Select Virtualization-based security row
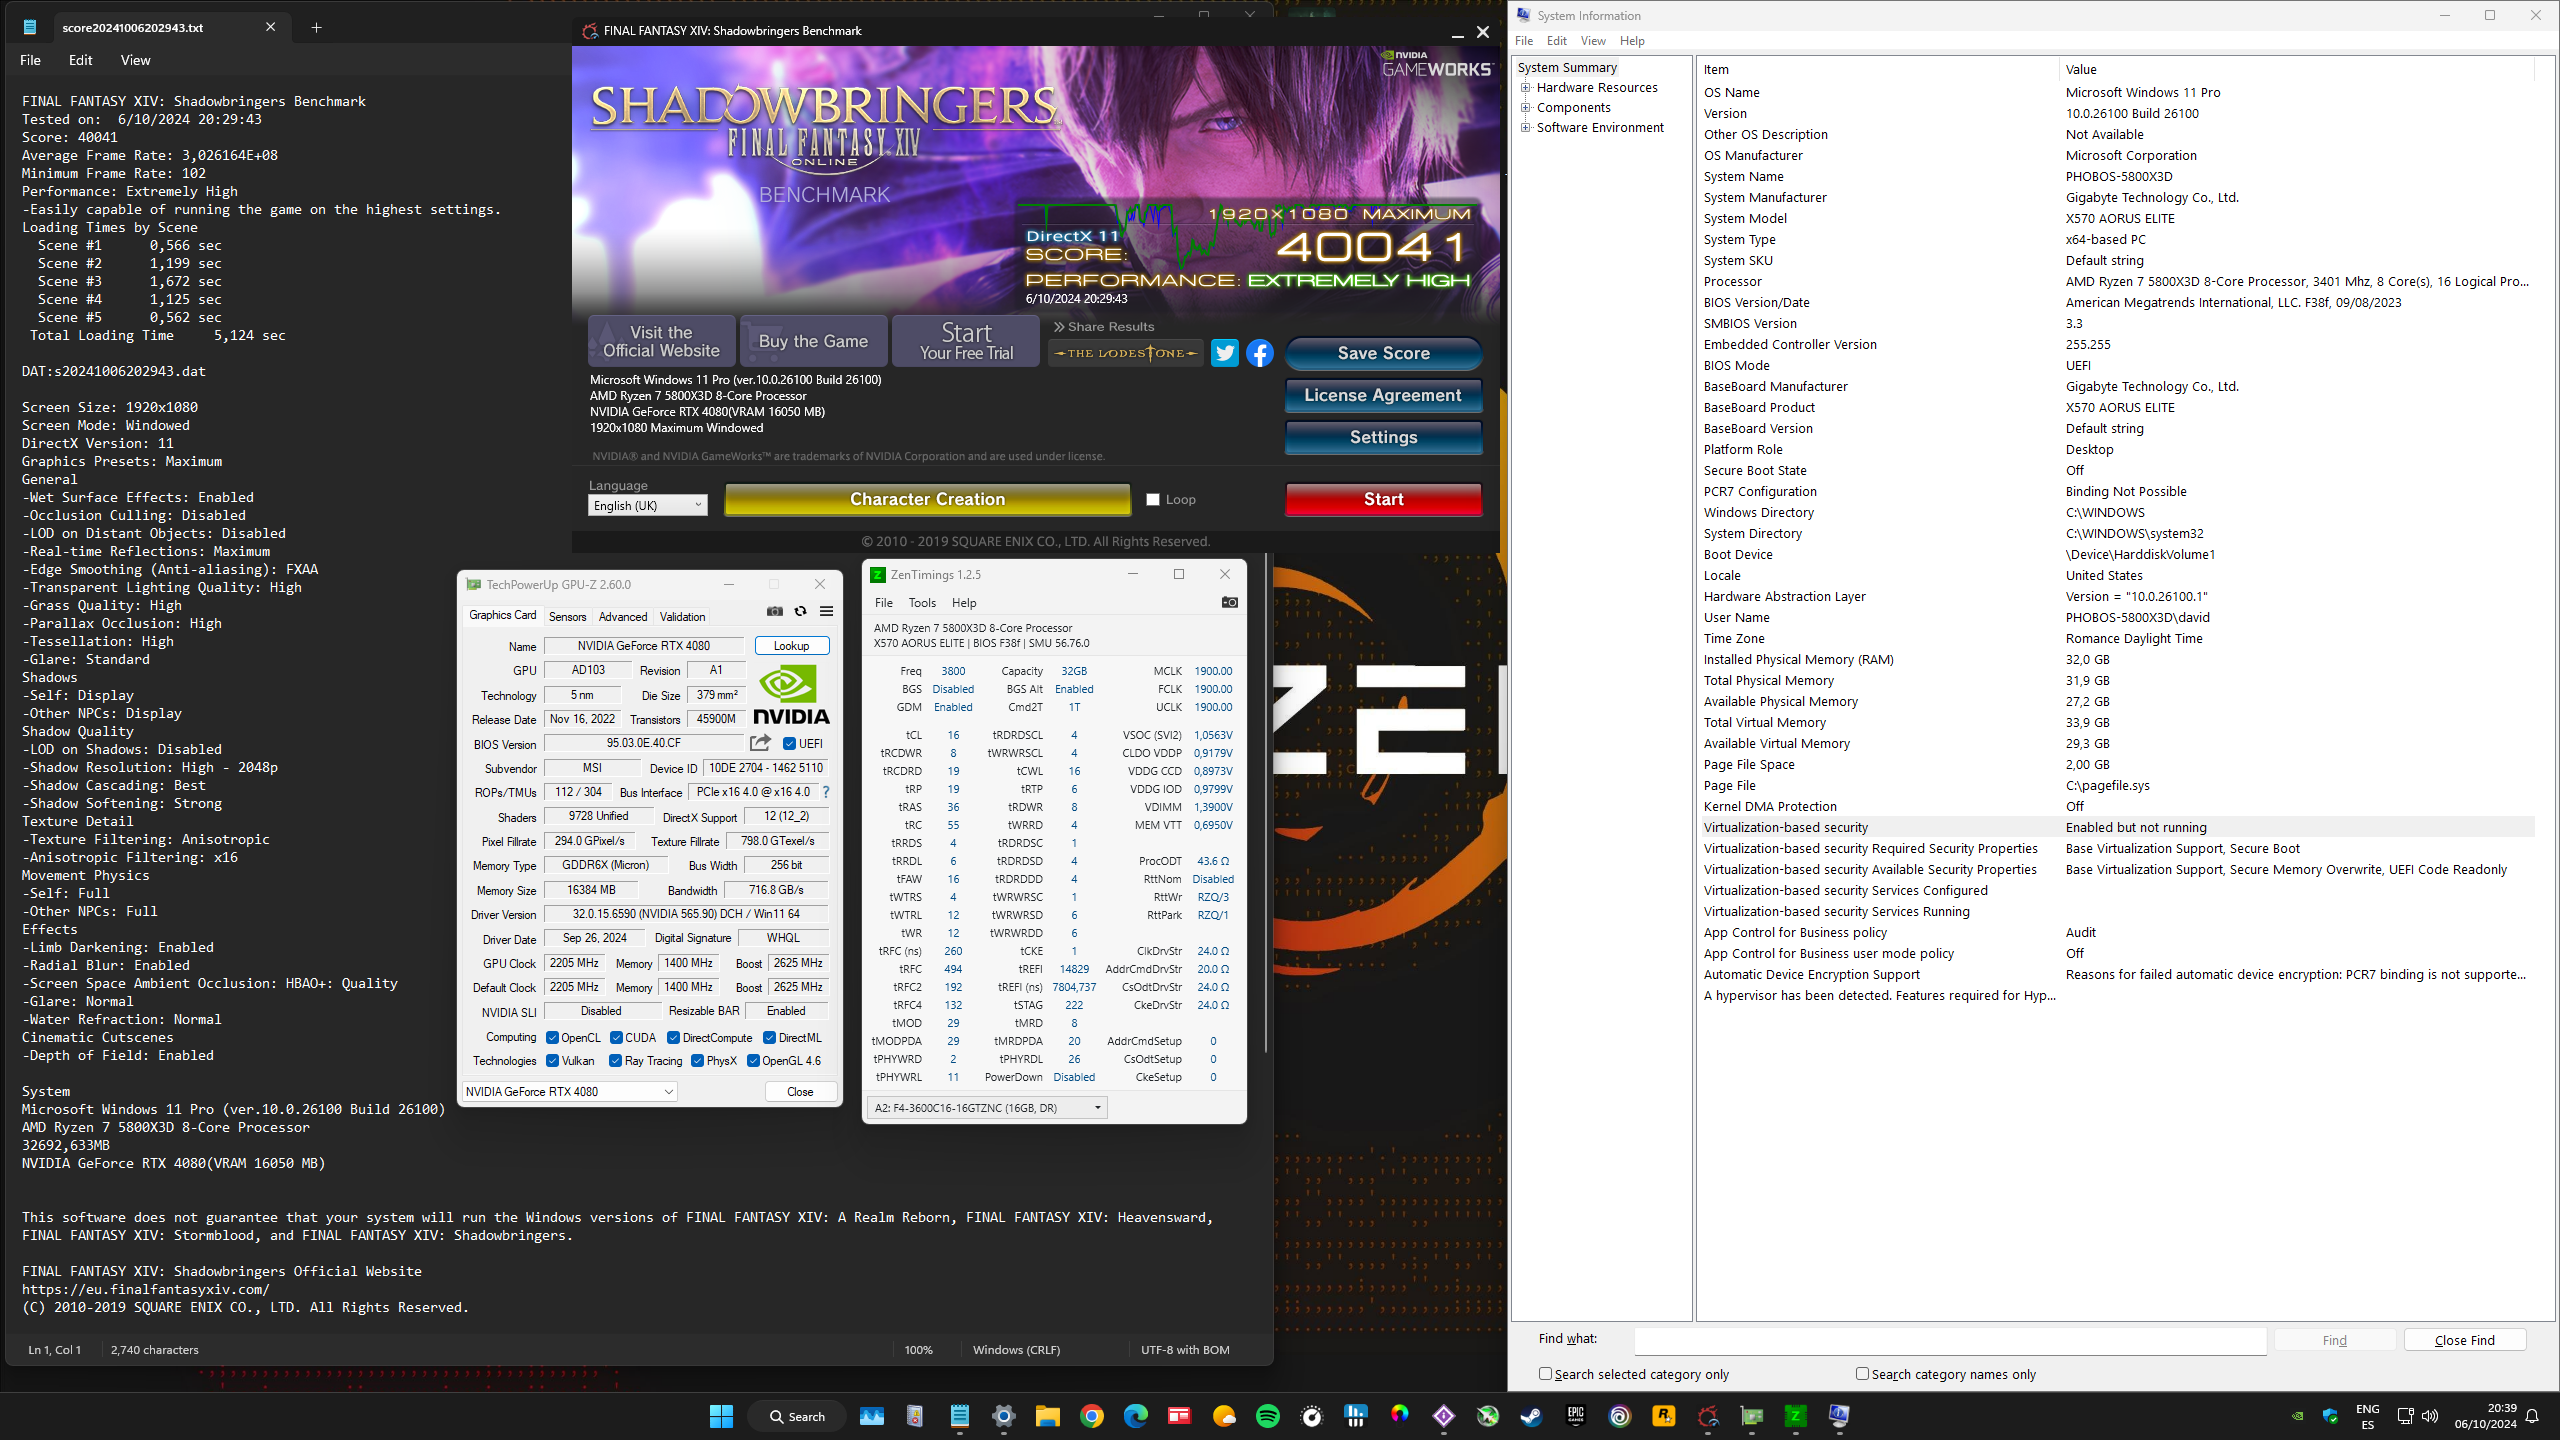 click(2118, 827)
